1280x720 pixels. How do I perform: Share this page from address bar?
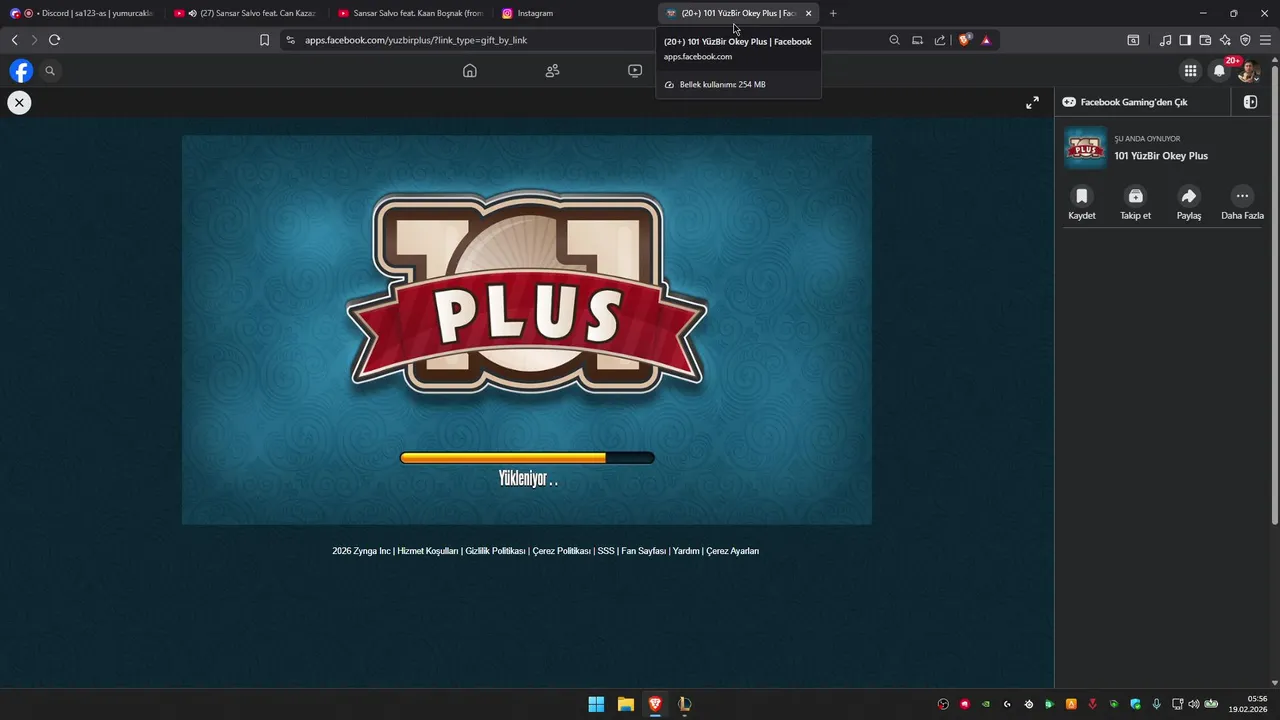(940, 40)
